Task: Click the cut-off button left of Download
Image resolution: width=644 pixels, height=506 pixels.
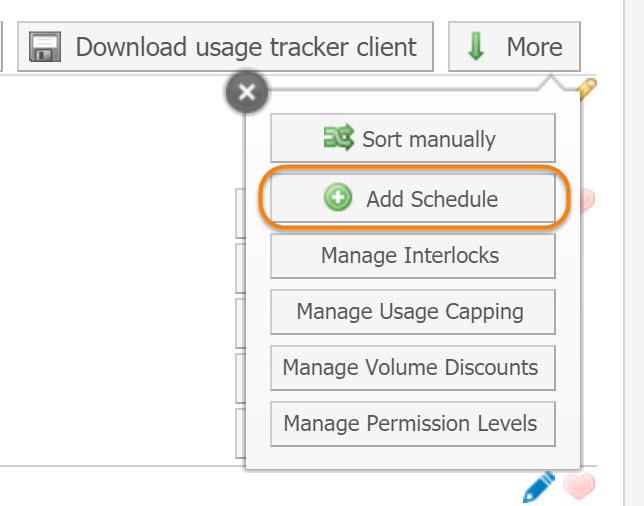Action: (3, 47)
